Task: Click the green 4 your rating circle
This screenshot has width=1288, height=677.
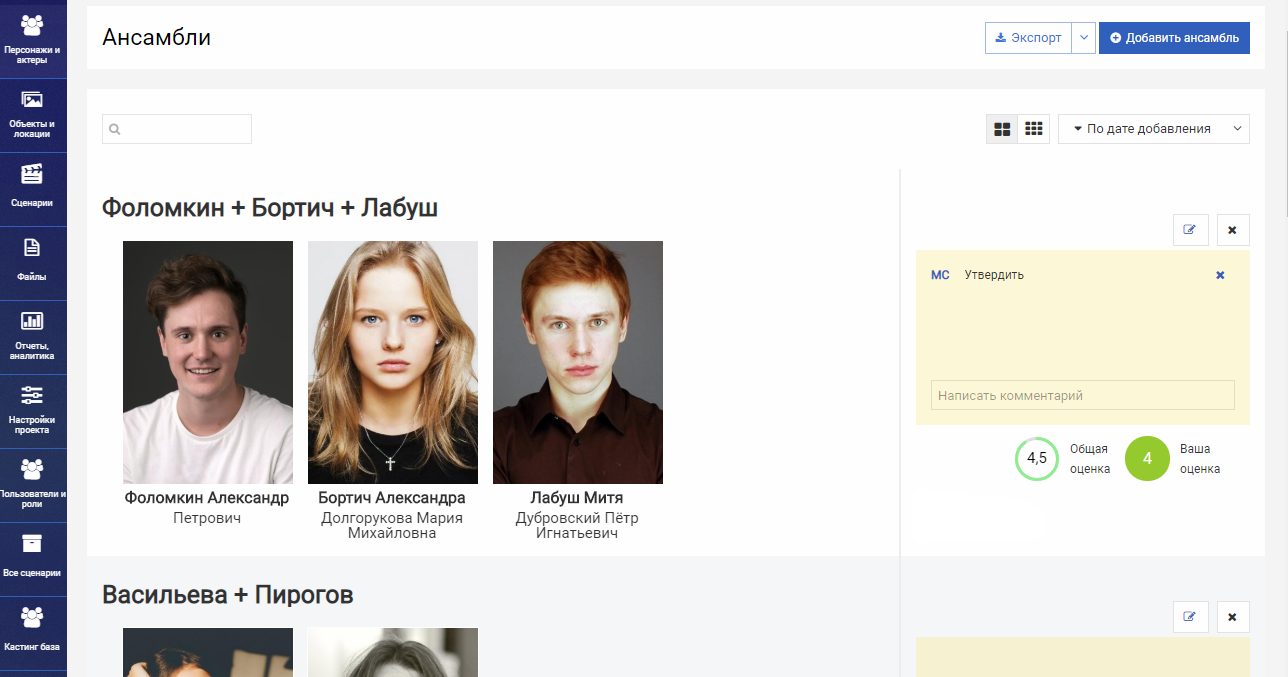Action: pyautogui.click(x=1147, y=459)
